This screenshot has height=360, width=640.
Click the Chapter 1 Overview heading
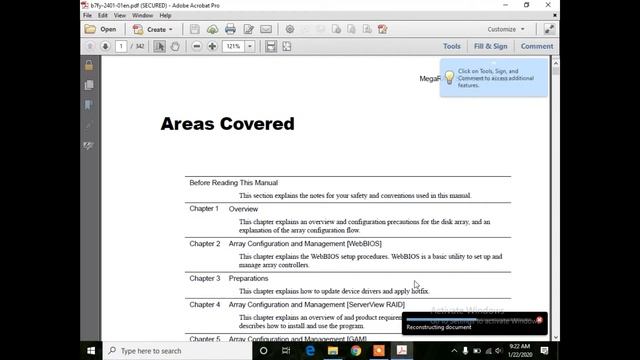[224, 209]
